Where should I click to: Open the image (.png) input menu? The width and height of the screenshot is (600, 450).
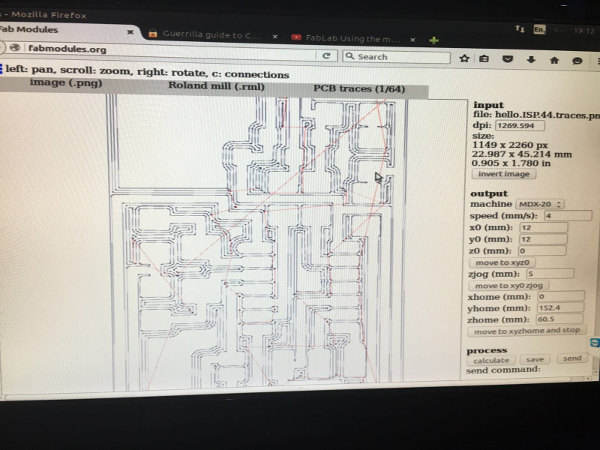click(x=66, y=83)
